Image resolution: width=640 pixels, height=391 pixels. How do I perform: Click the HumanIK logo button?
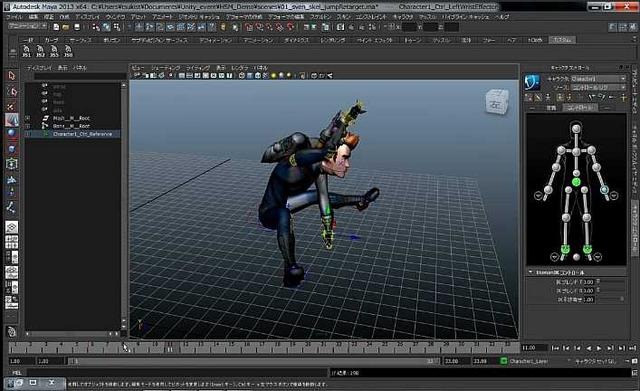(532, 82)
